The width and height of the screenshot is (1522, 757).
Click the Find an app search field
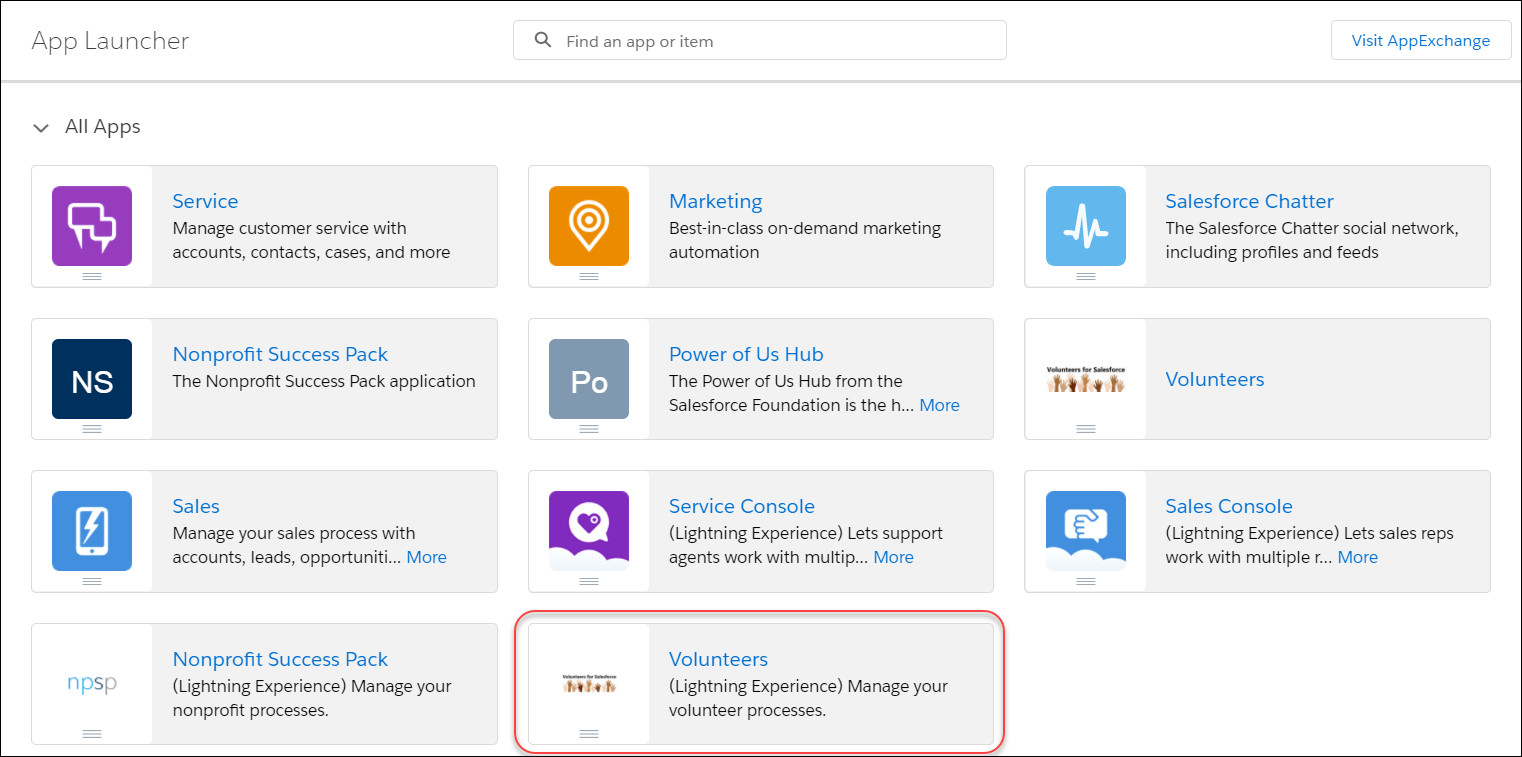(759, 40)
